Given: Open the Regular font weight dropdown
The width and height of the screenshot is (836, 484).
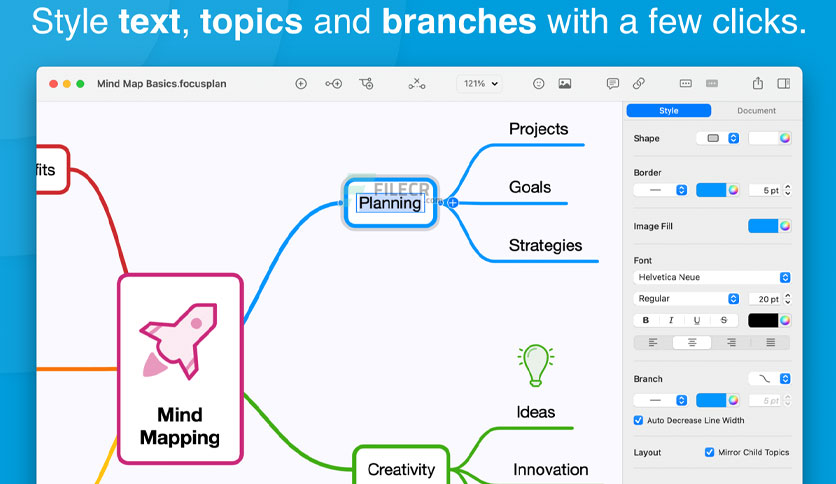Looking at the screenshot, I should click(x=686, y=299).
